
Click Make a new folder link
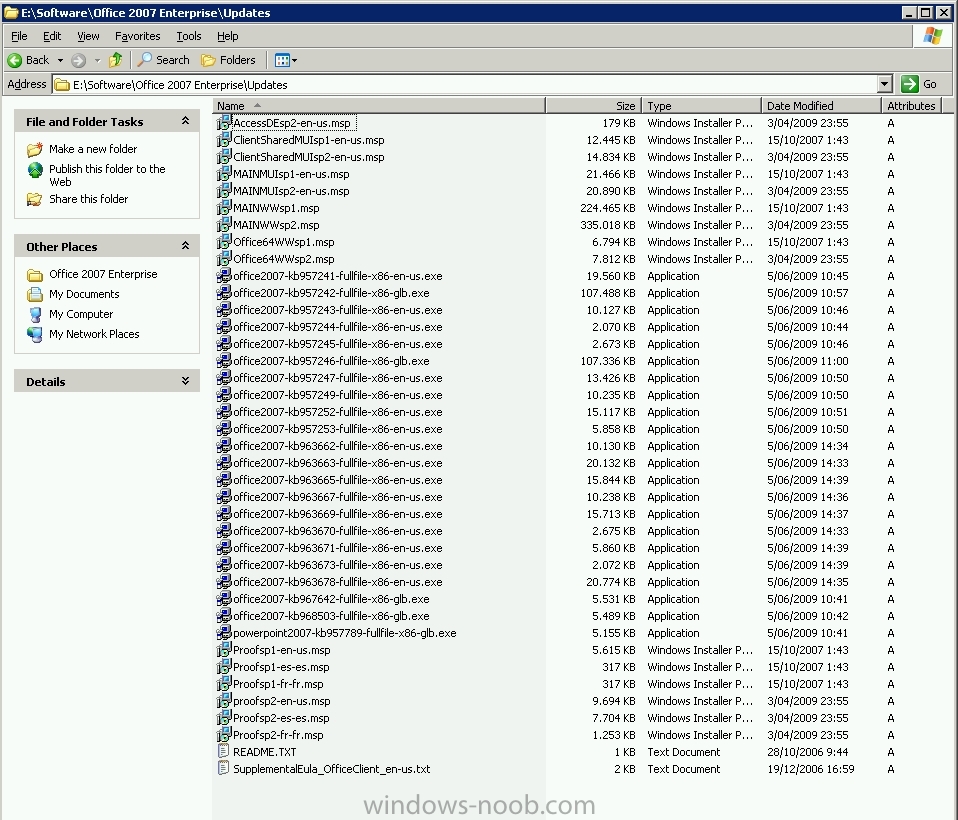pos(93,149)
